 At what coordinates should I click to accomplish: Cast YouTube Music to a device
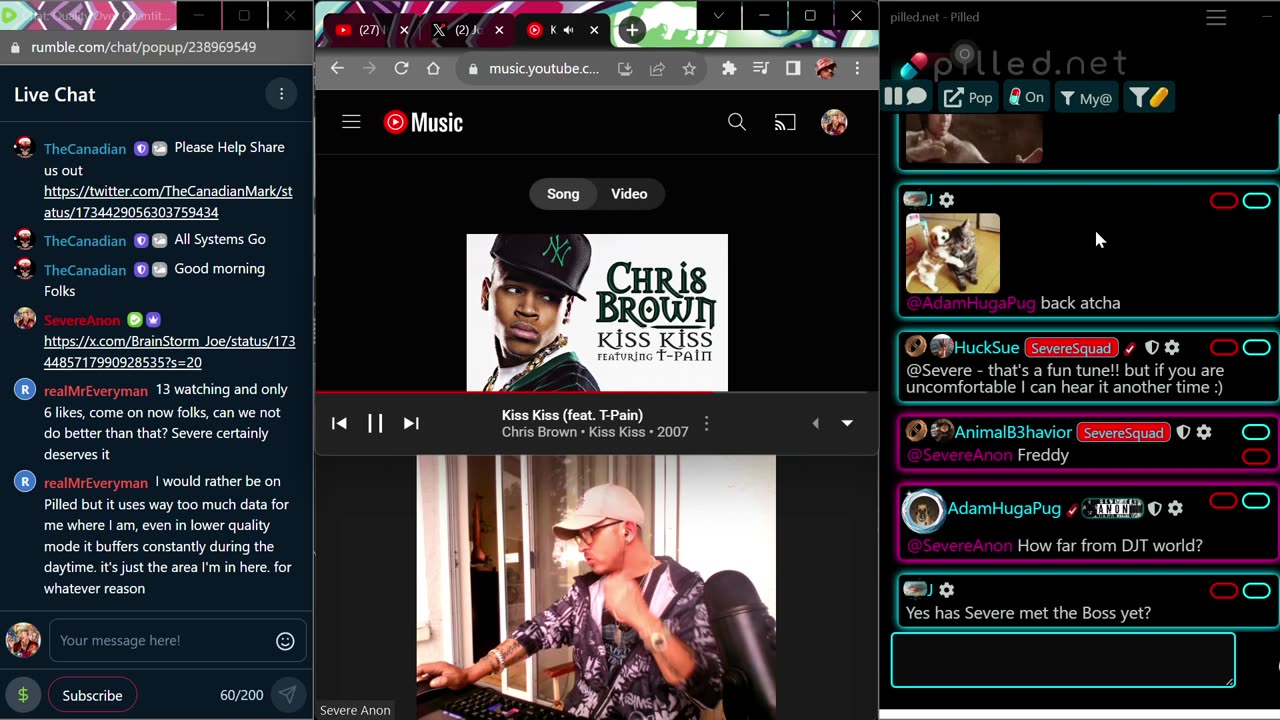(785, 122)
